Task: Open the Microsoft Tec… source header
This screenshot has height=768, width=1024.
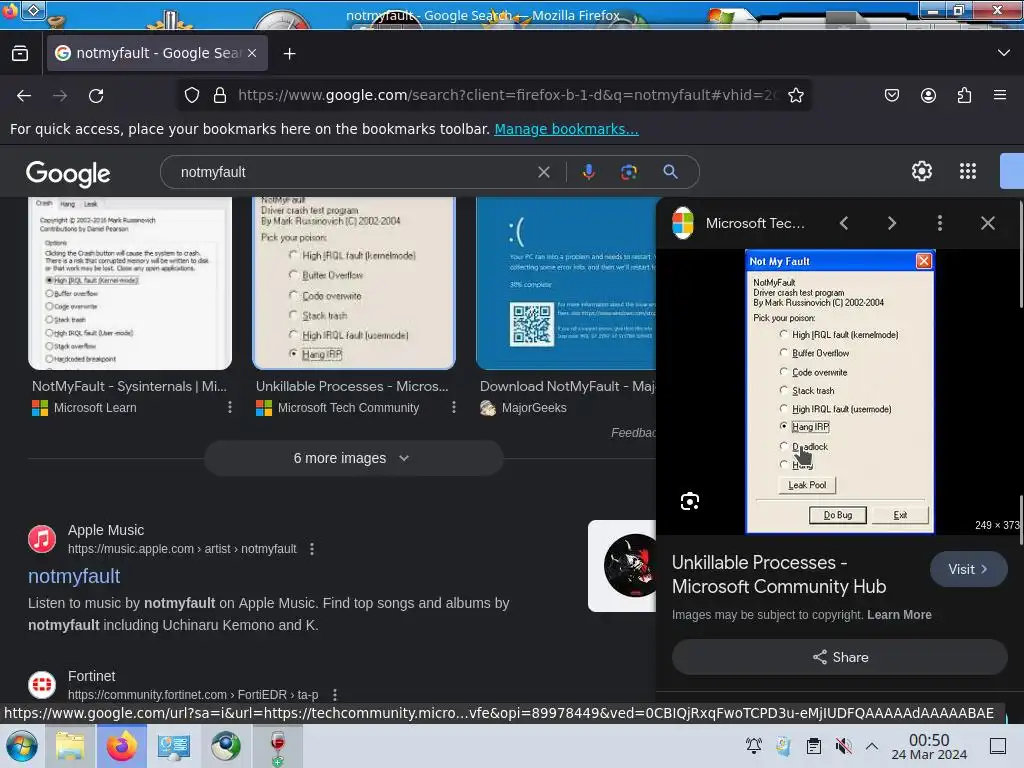Action: (x=739, y=223)
